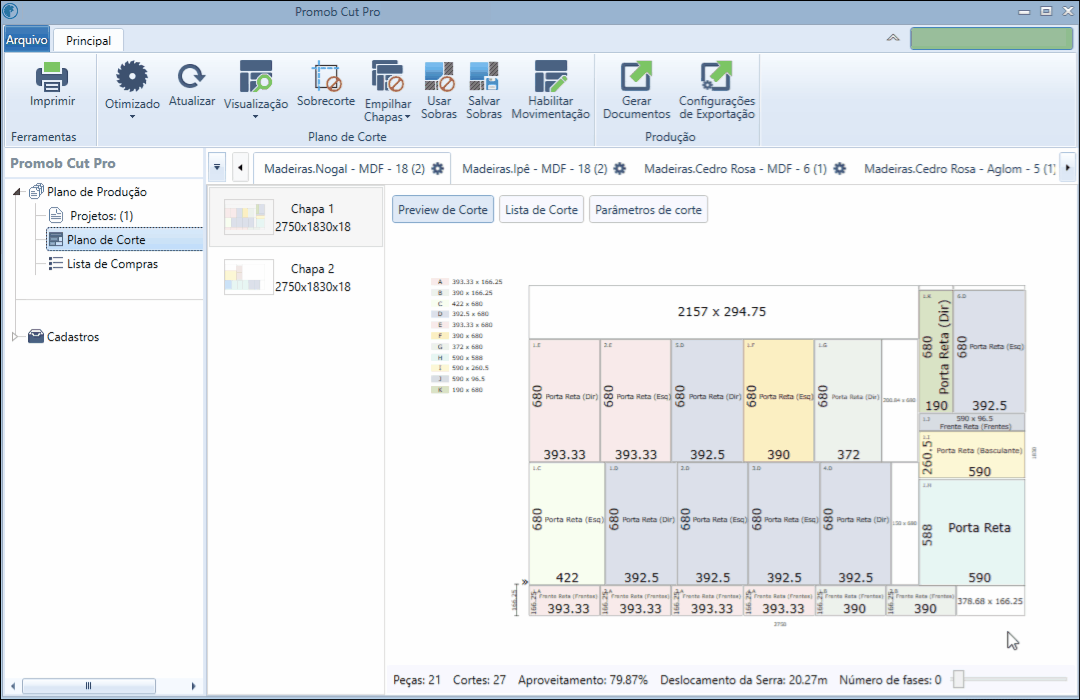Click the Gerar Documentos icon
This screenshot has height=700, width=1080.
point(636,76)
